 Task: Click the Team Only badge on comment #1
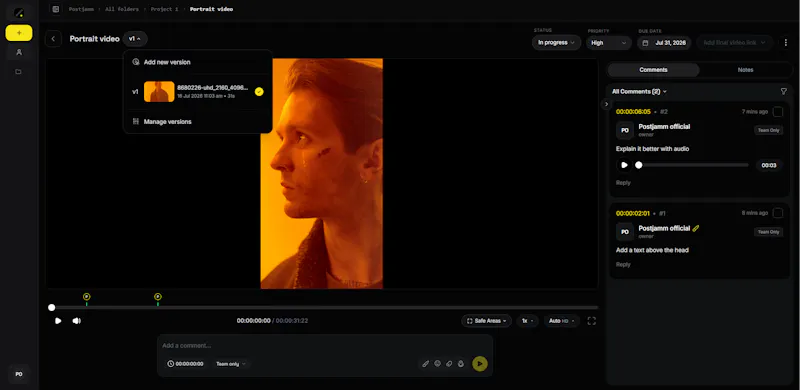coord(768,232)
